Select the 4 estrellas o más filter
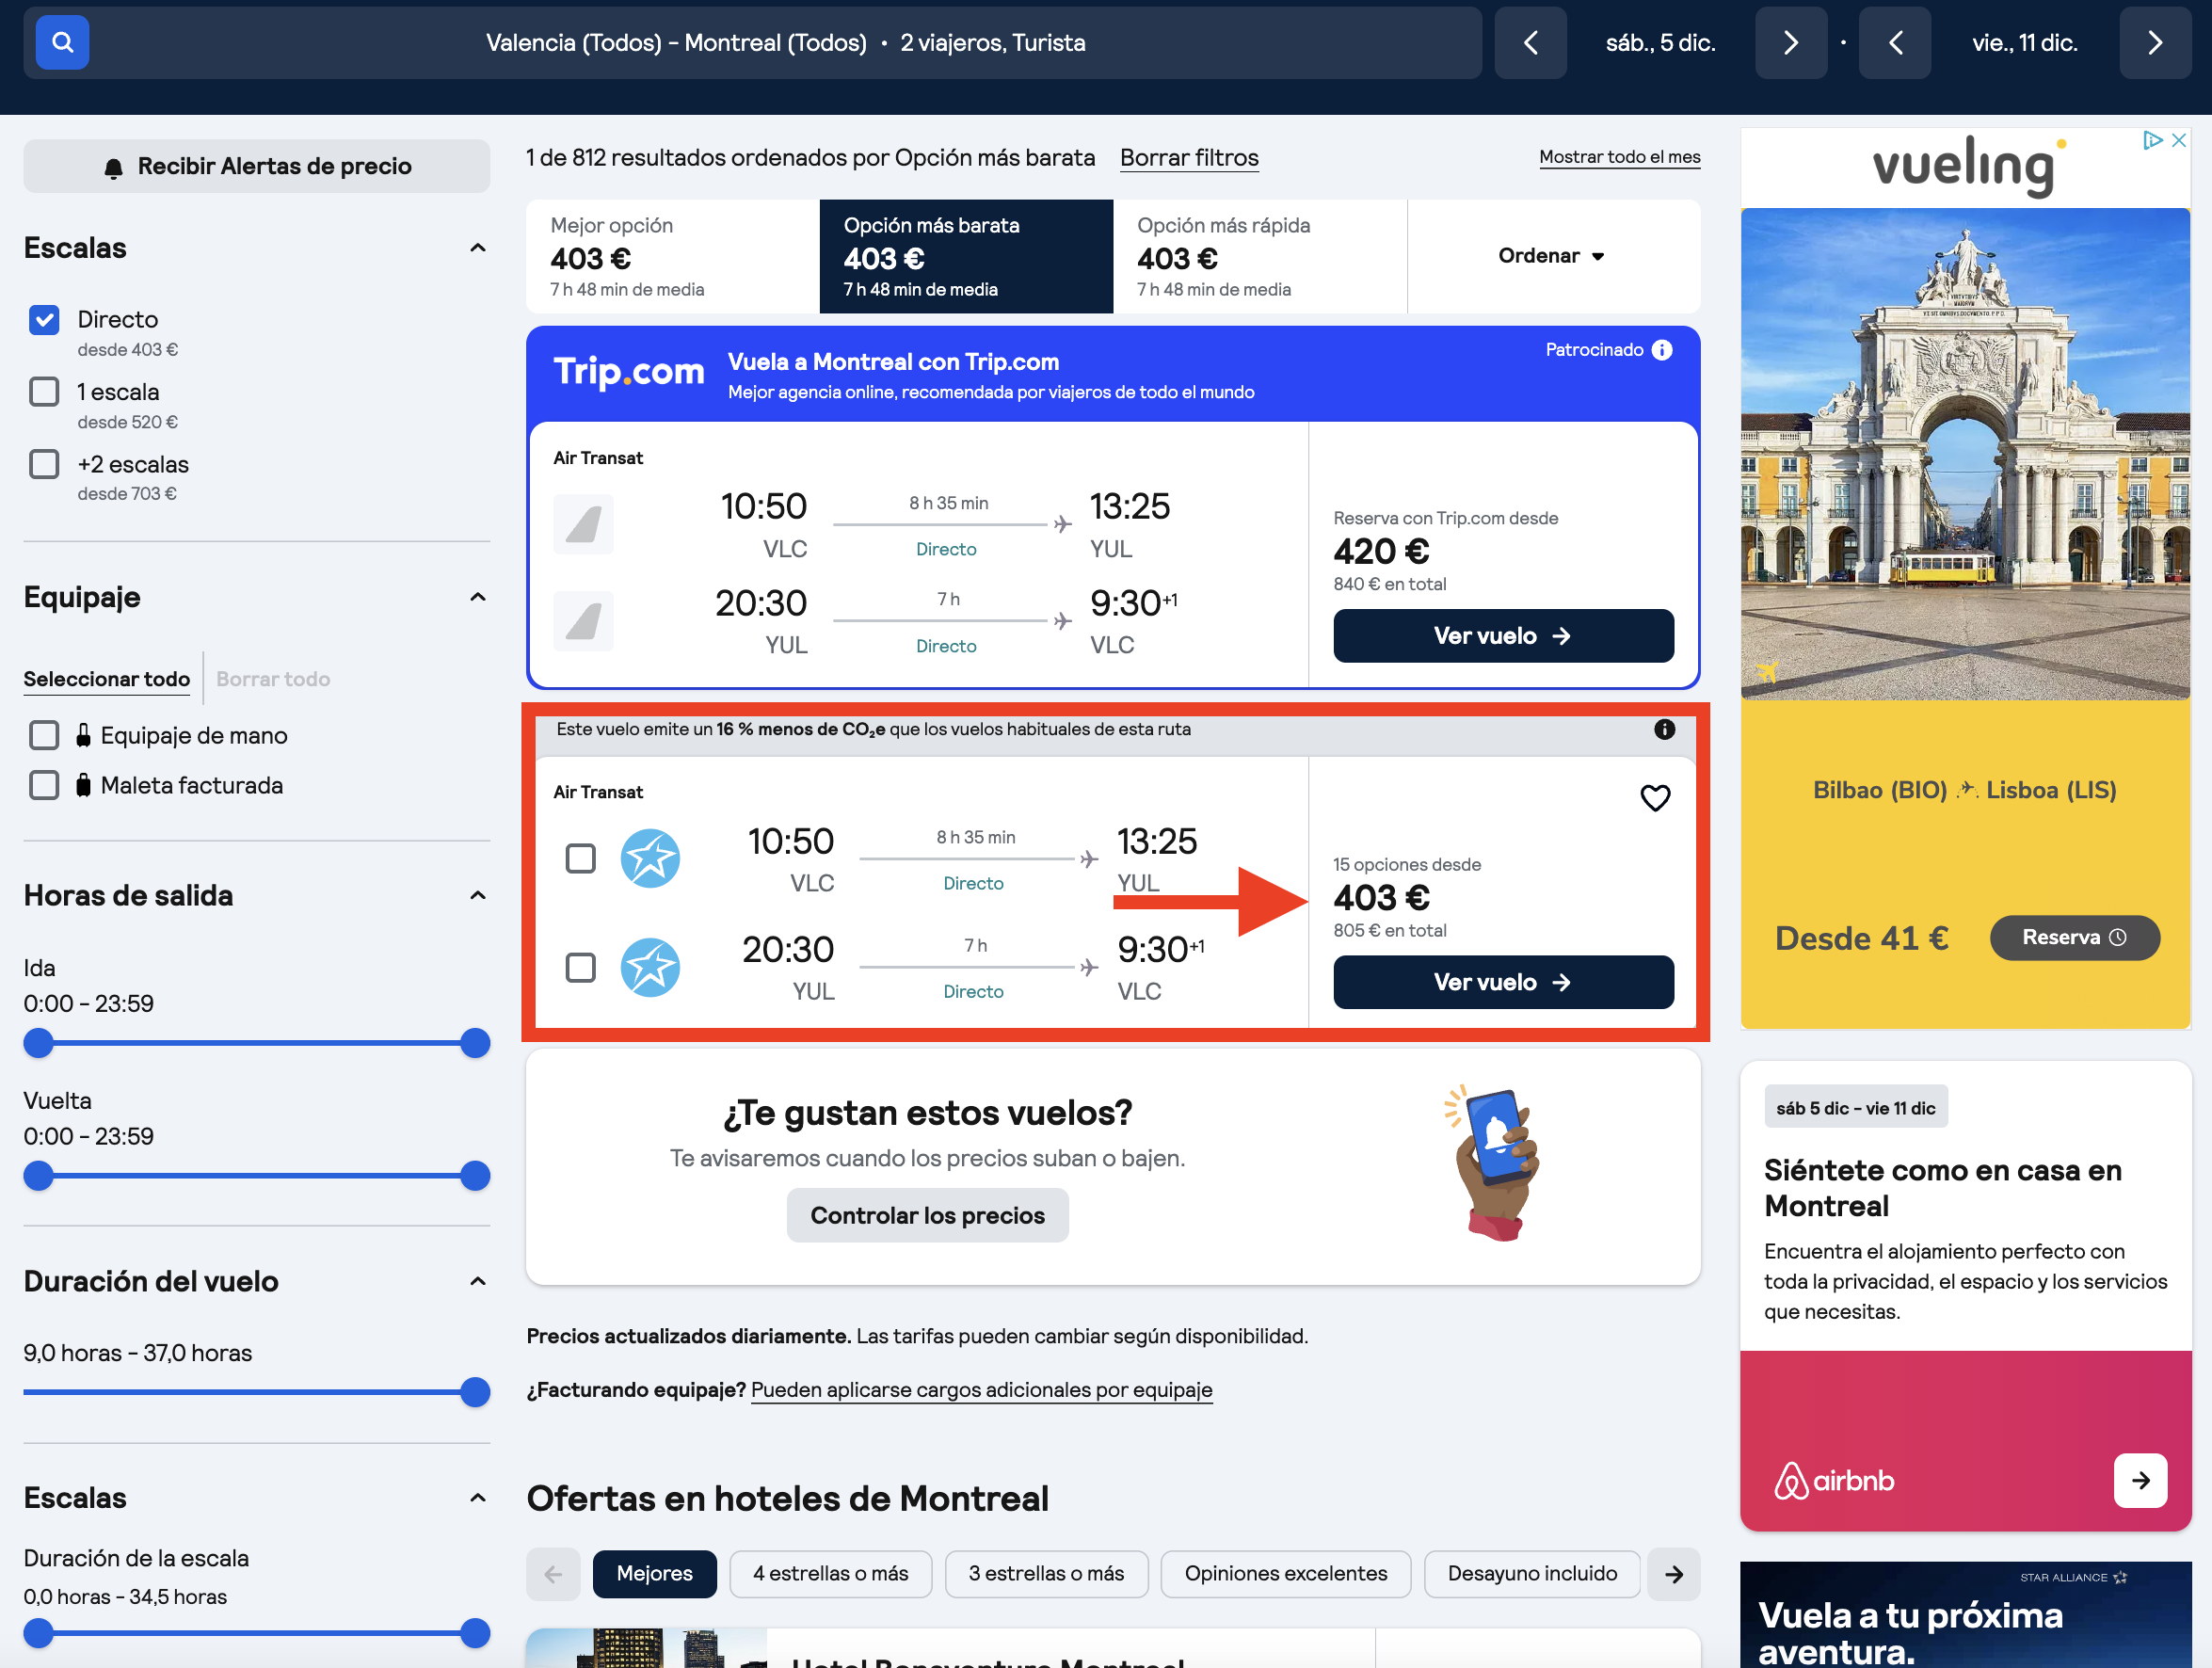This screenshot has height=1668, width=2212. (830, 1574)
